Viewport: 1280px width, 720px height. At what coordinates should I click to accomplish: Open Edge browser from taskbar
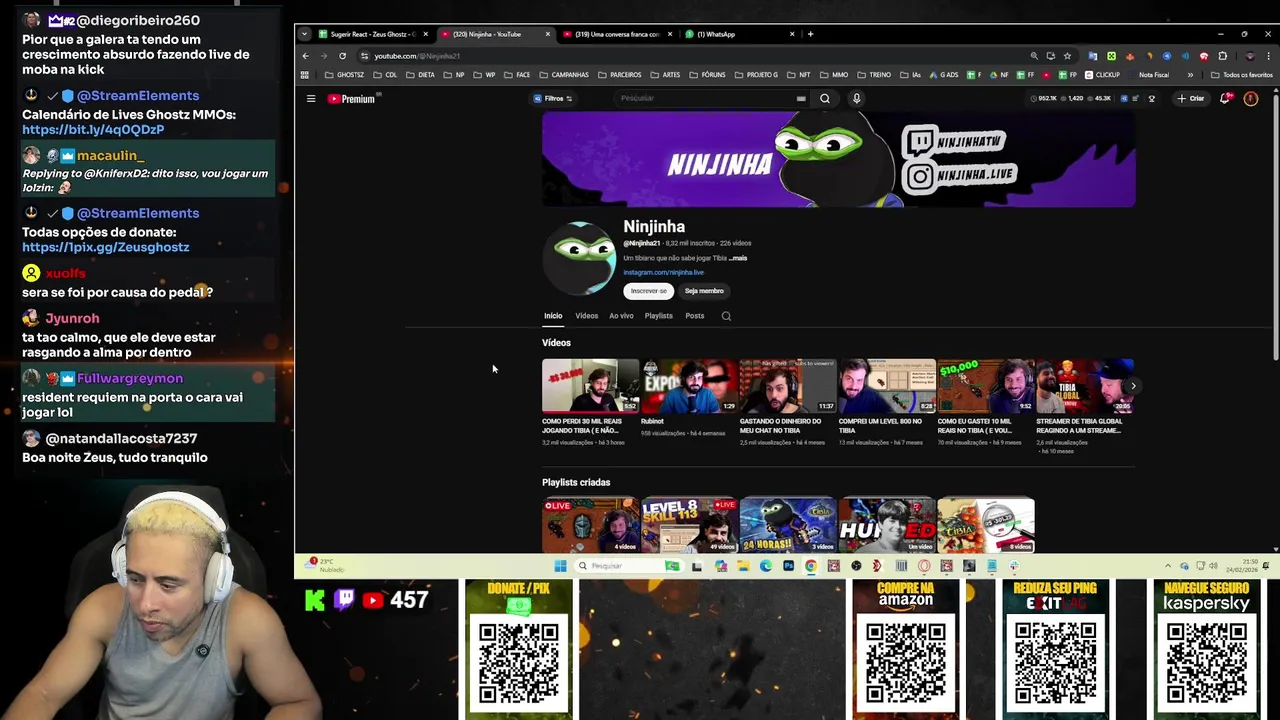click(x=766, y=566)
